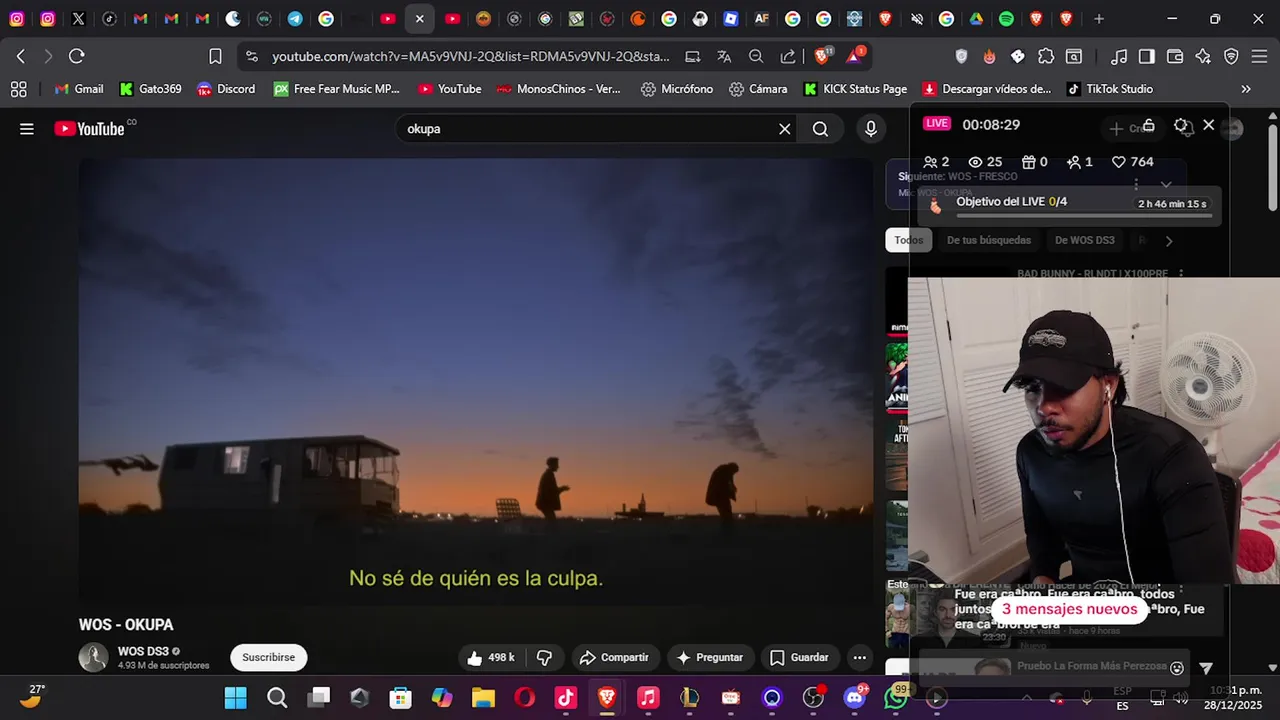Expand the playlist panel chevron

point(1165,185)
